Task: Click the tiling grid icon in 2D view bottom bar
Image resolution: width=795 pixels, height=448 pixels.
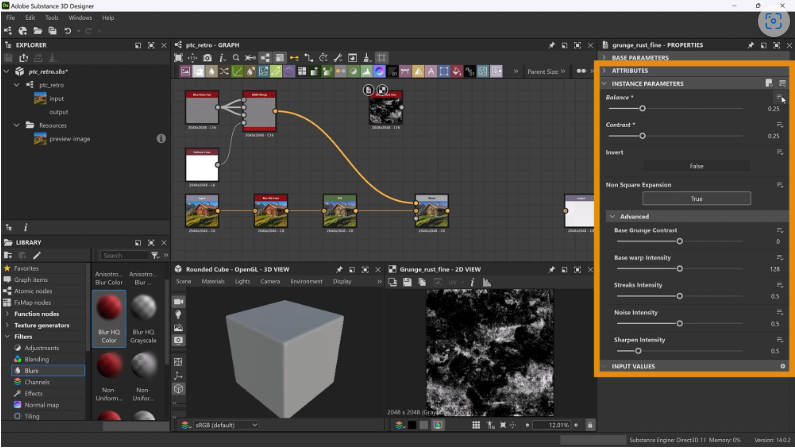Action: tap(476, 425)
